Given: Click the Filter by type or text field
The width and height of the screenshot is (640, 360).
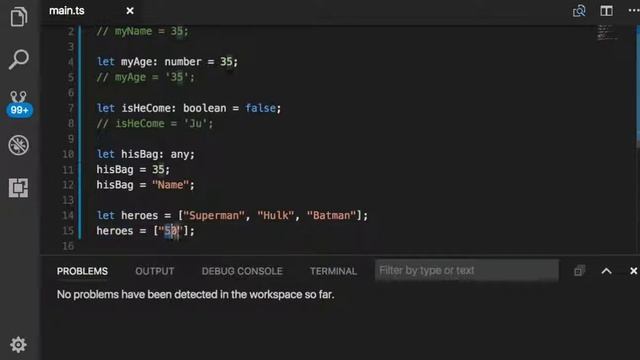Looking at the screenshot, I should pyautogui.click(x=467, y=270).
